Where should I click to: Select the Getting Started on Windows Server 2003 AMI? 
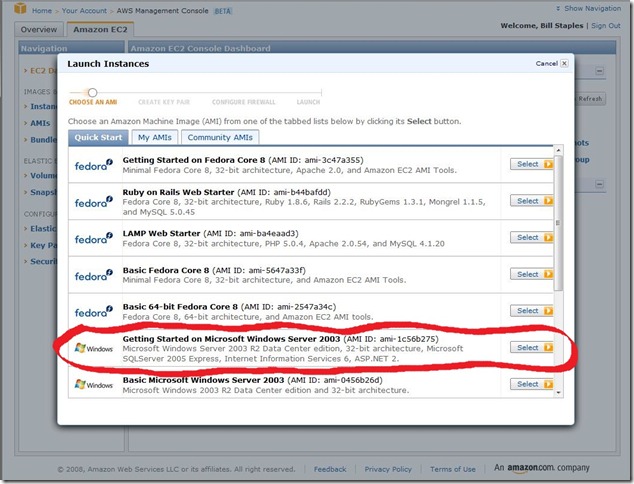pos(532,347)
